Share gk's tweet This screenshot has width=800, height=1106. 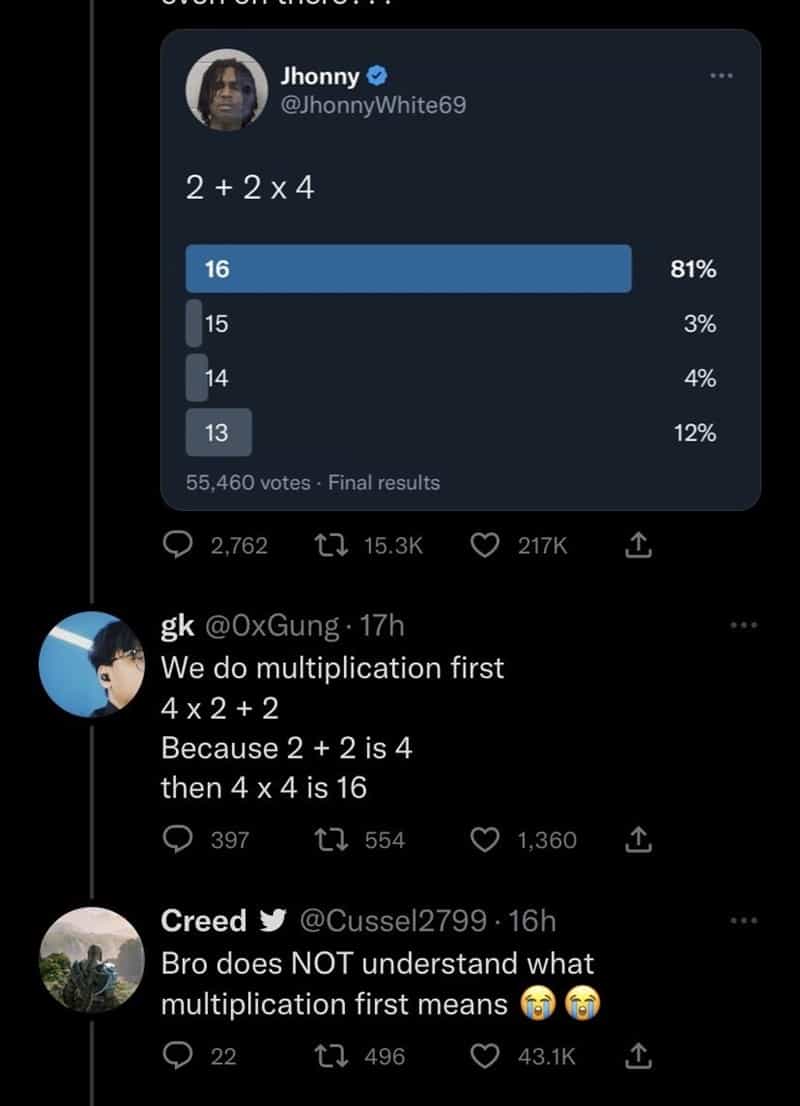coord(638,840)
